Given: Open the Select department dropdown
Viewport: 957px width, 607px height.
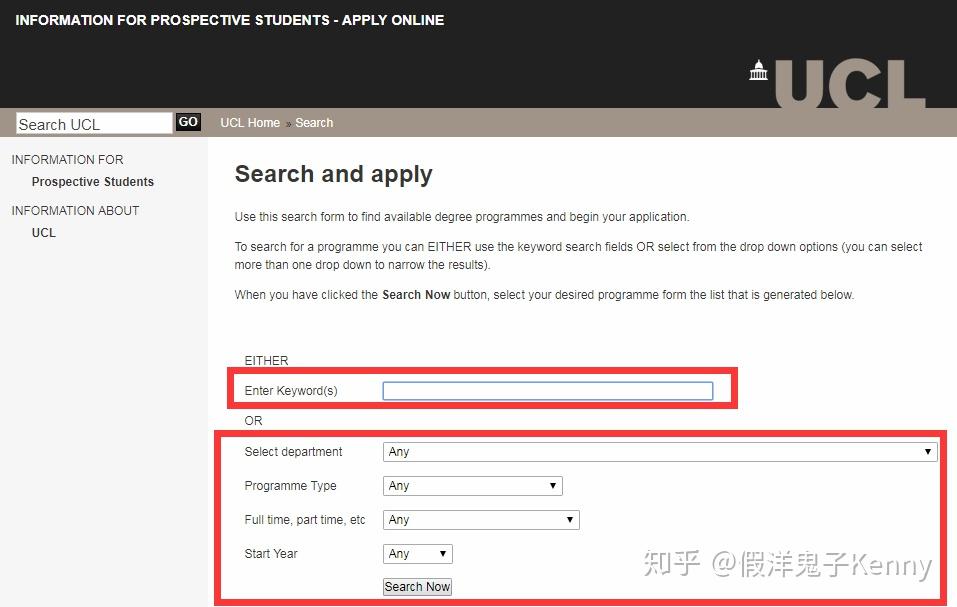Looking at the screenshot, I should pyautogui.click(x=658, y=451).
